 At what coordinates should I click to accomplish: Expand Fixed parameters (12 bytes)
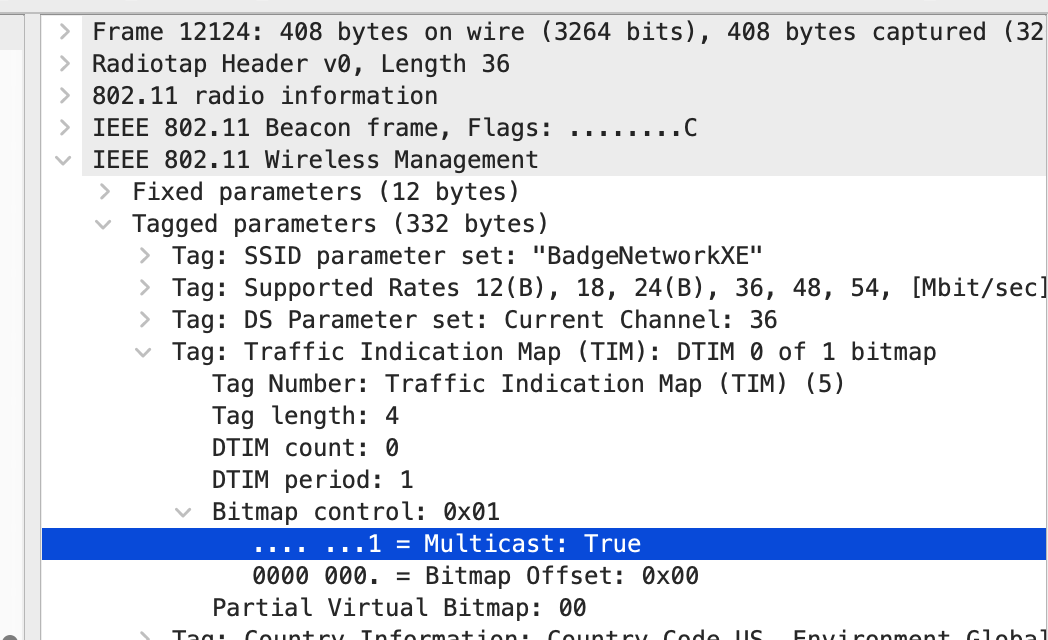[104, 192]
